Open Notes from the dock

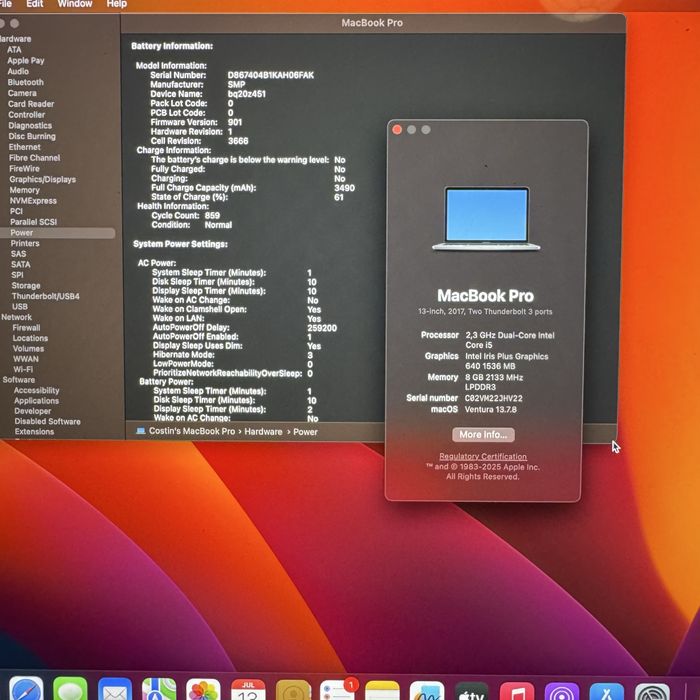click(x=382, y=691)
